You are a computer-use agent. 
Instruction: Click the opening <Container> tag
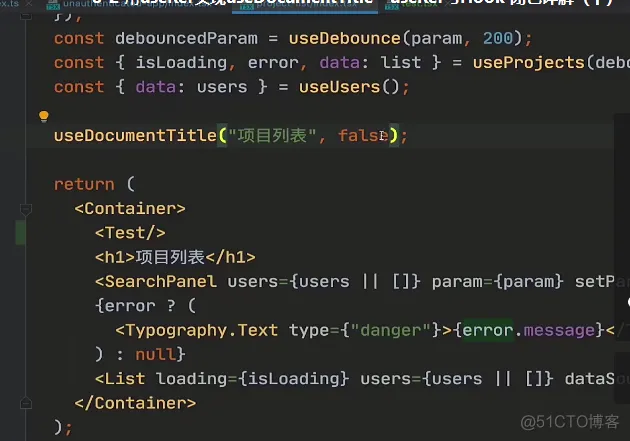tap(130, 209)
